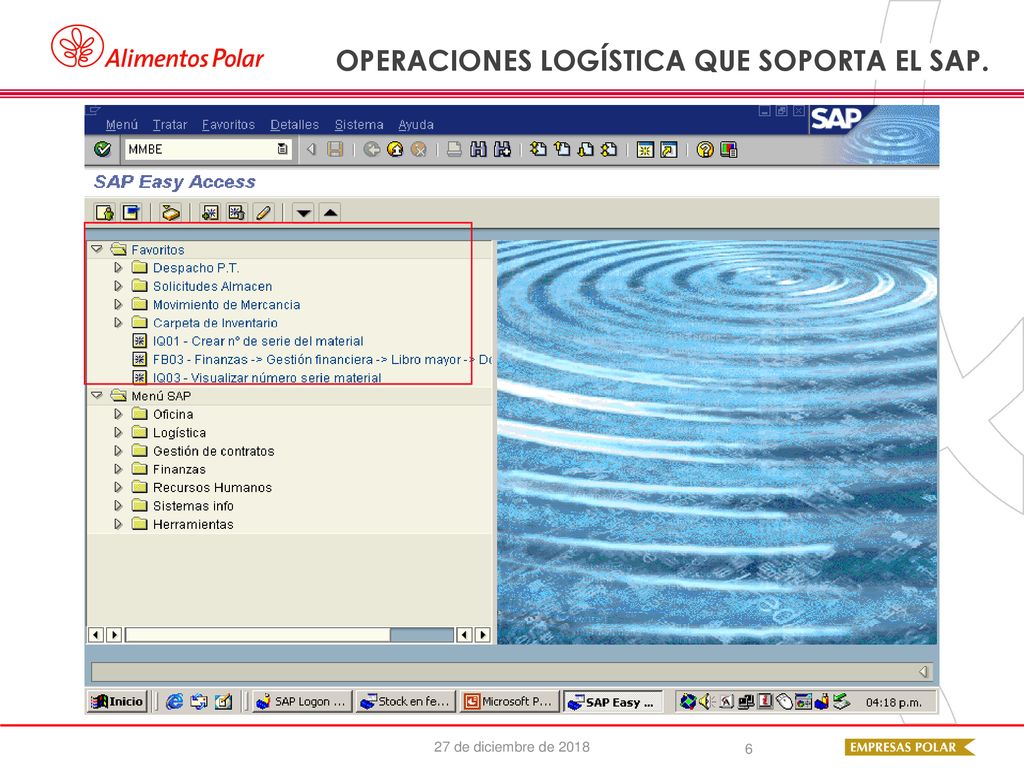Image resolution: width=1024 pixels, height=768 pixels.
Task: Switch to SAP Logon taskbar button
Action: pos(301,701)
